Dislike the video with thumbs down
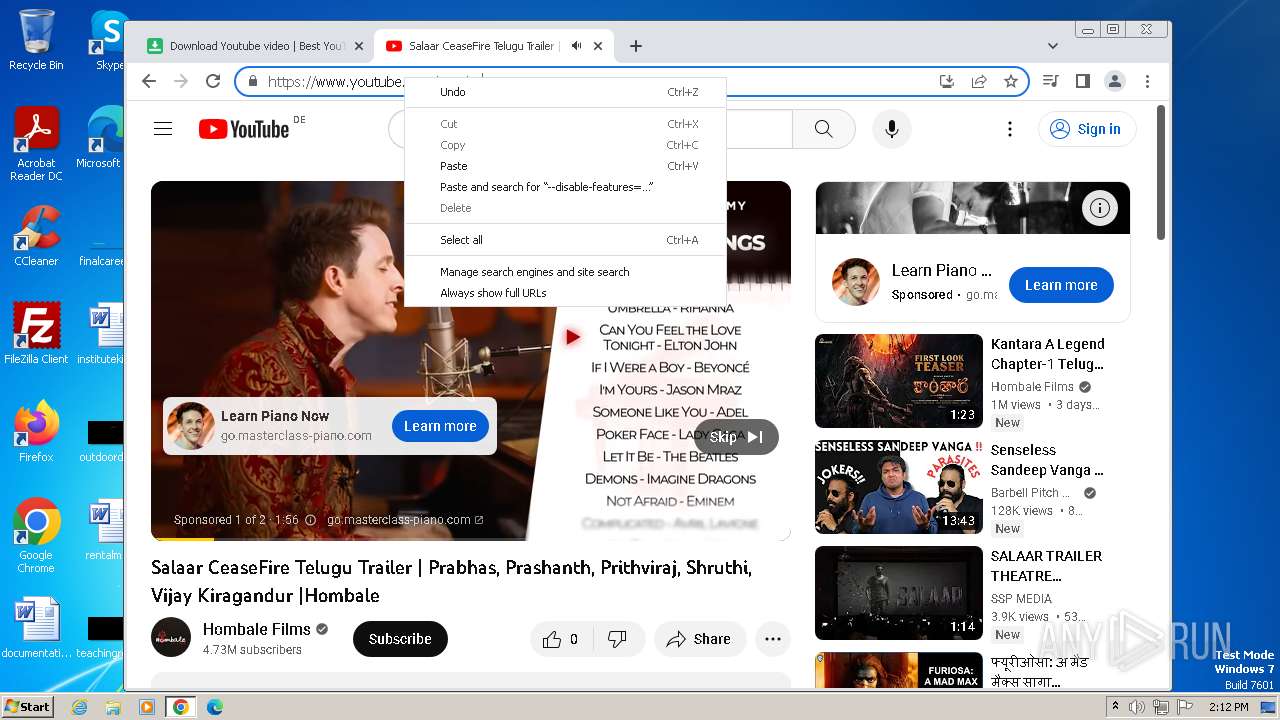This screenshot has width=1280, height=720. (x=617, y=639)
